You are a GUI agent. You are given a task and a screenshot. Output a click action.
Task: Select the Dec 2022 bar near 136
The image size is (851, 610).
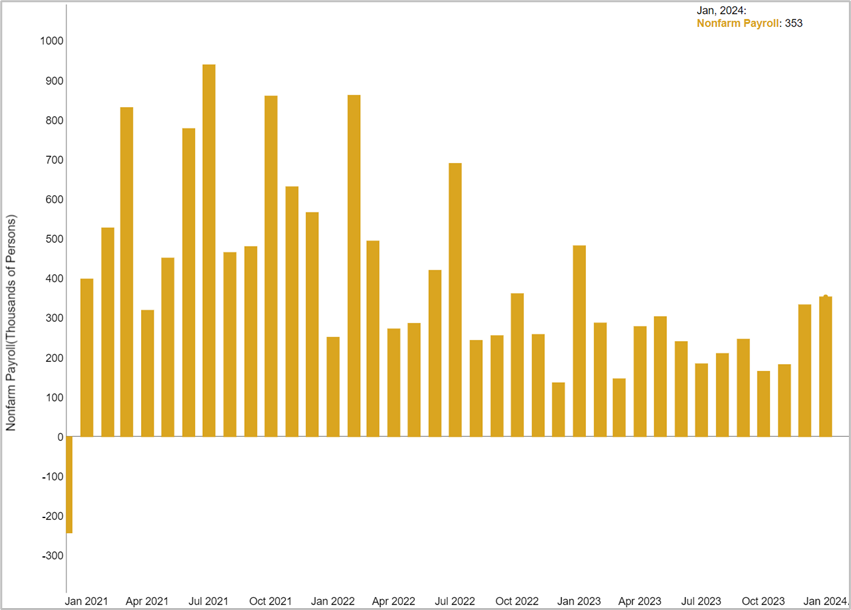[x=558, y=410]
